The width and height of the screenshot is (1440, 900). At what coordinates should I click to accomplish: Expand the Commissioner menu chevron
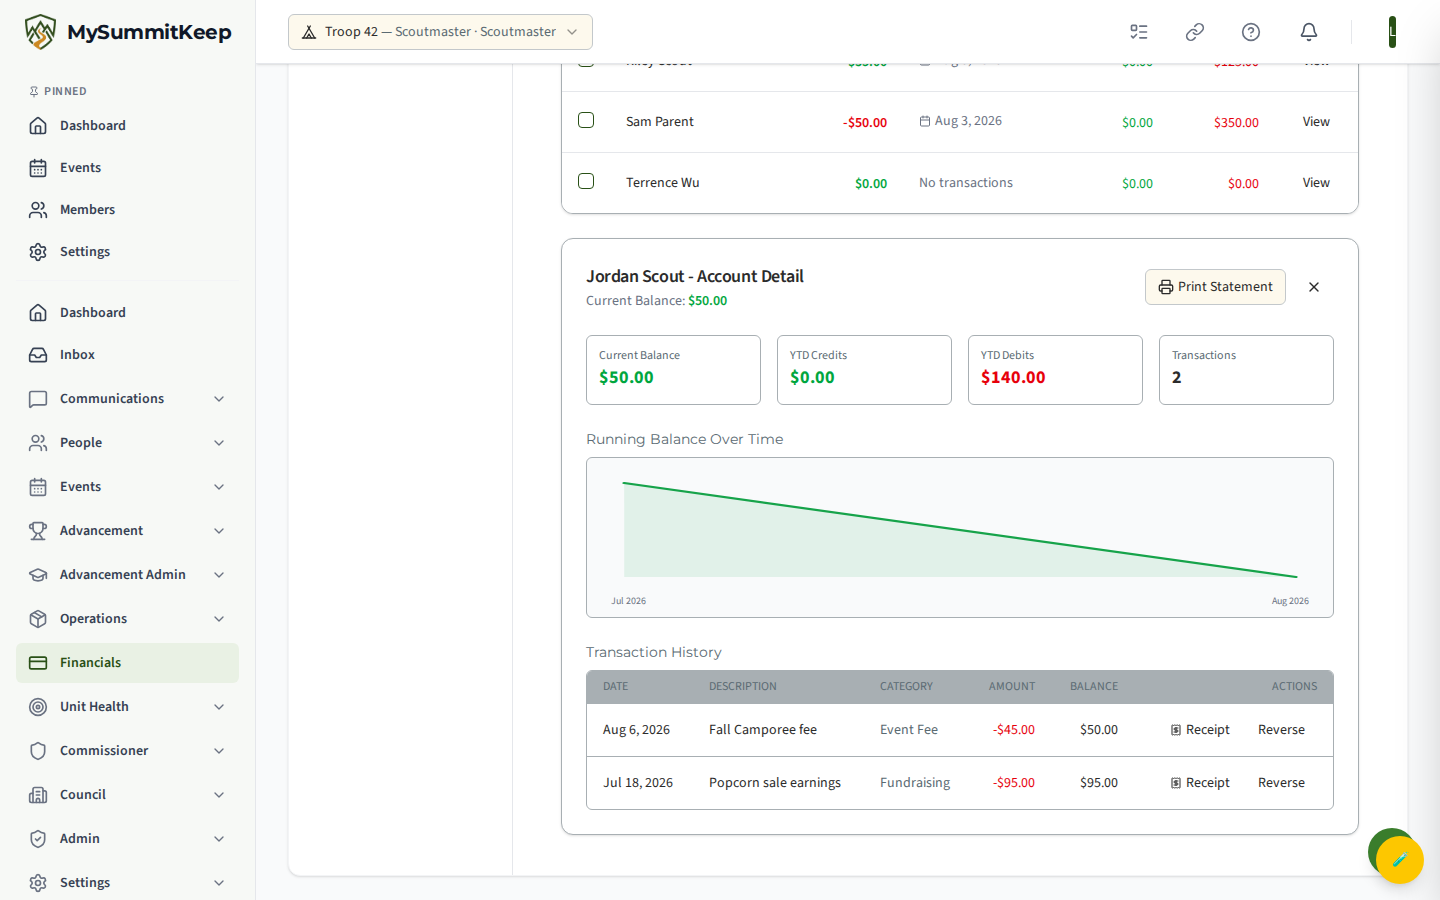pyautogui.click(x=219, y=750)
